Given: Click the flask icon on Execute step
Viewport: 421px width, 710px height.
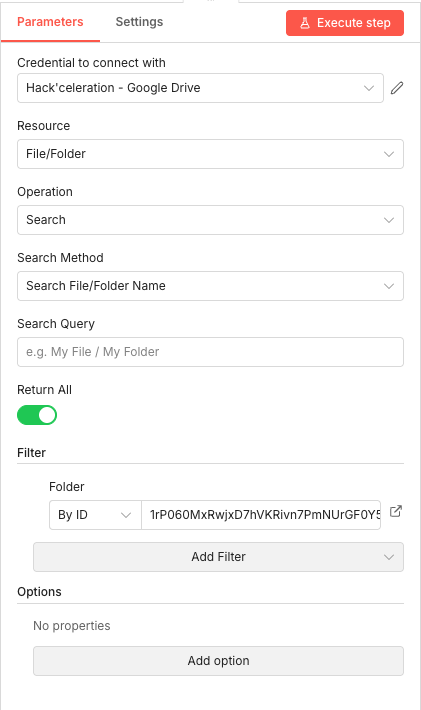Looking at the screenshot, I should click(305, 23).
